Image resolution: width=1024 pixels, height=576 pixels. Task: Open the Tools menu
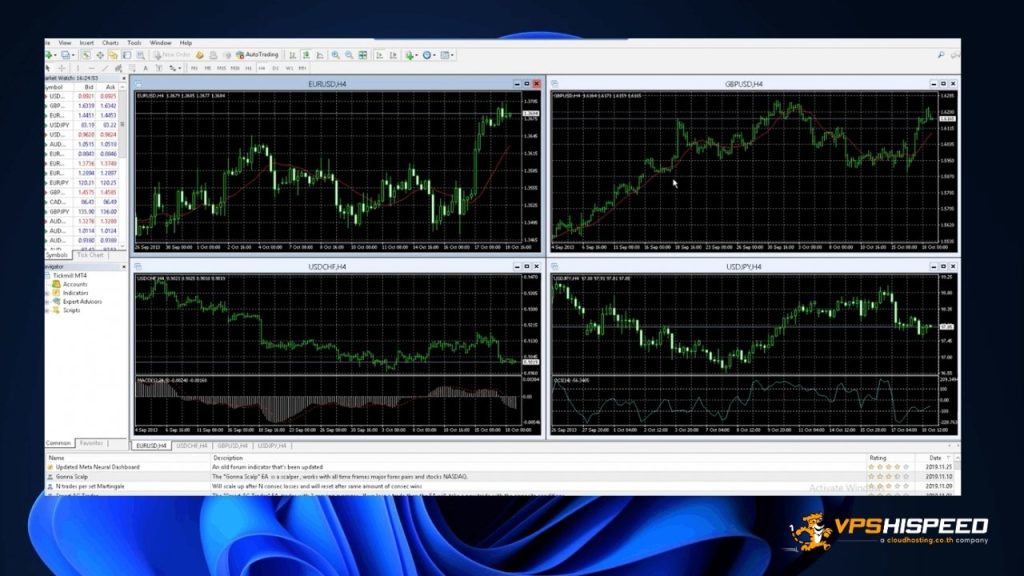pyautogui.click(x=134, y=42)
